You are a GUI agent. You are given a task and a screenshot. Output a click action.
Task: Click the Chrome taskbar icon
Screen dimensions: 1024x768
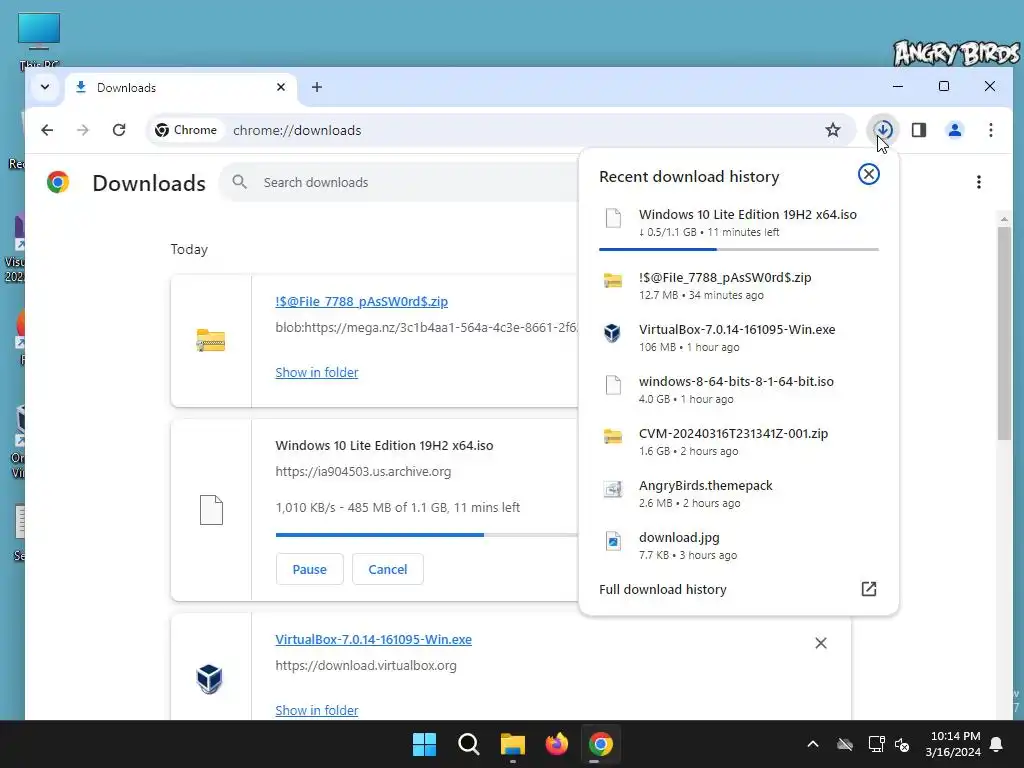(x=600, y=744)
